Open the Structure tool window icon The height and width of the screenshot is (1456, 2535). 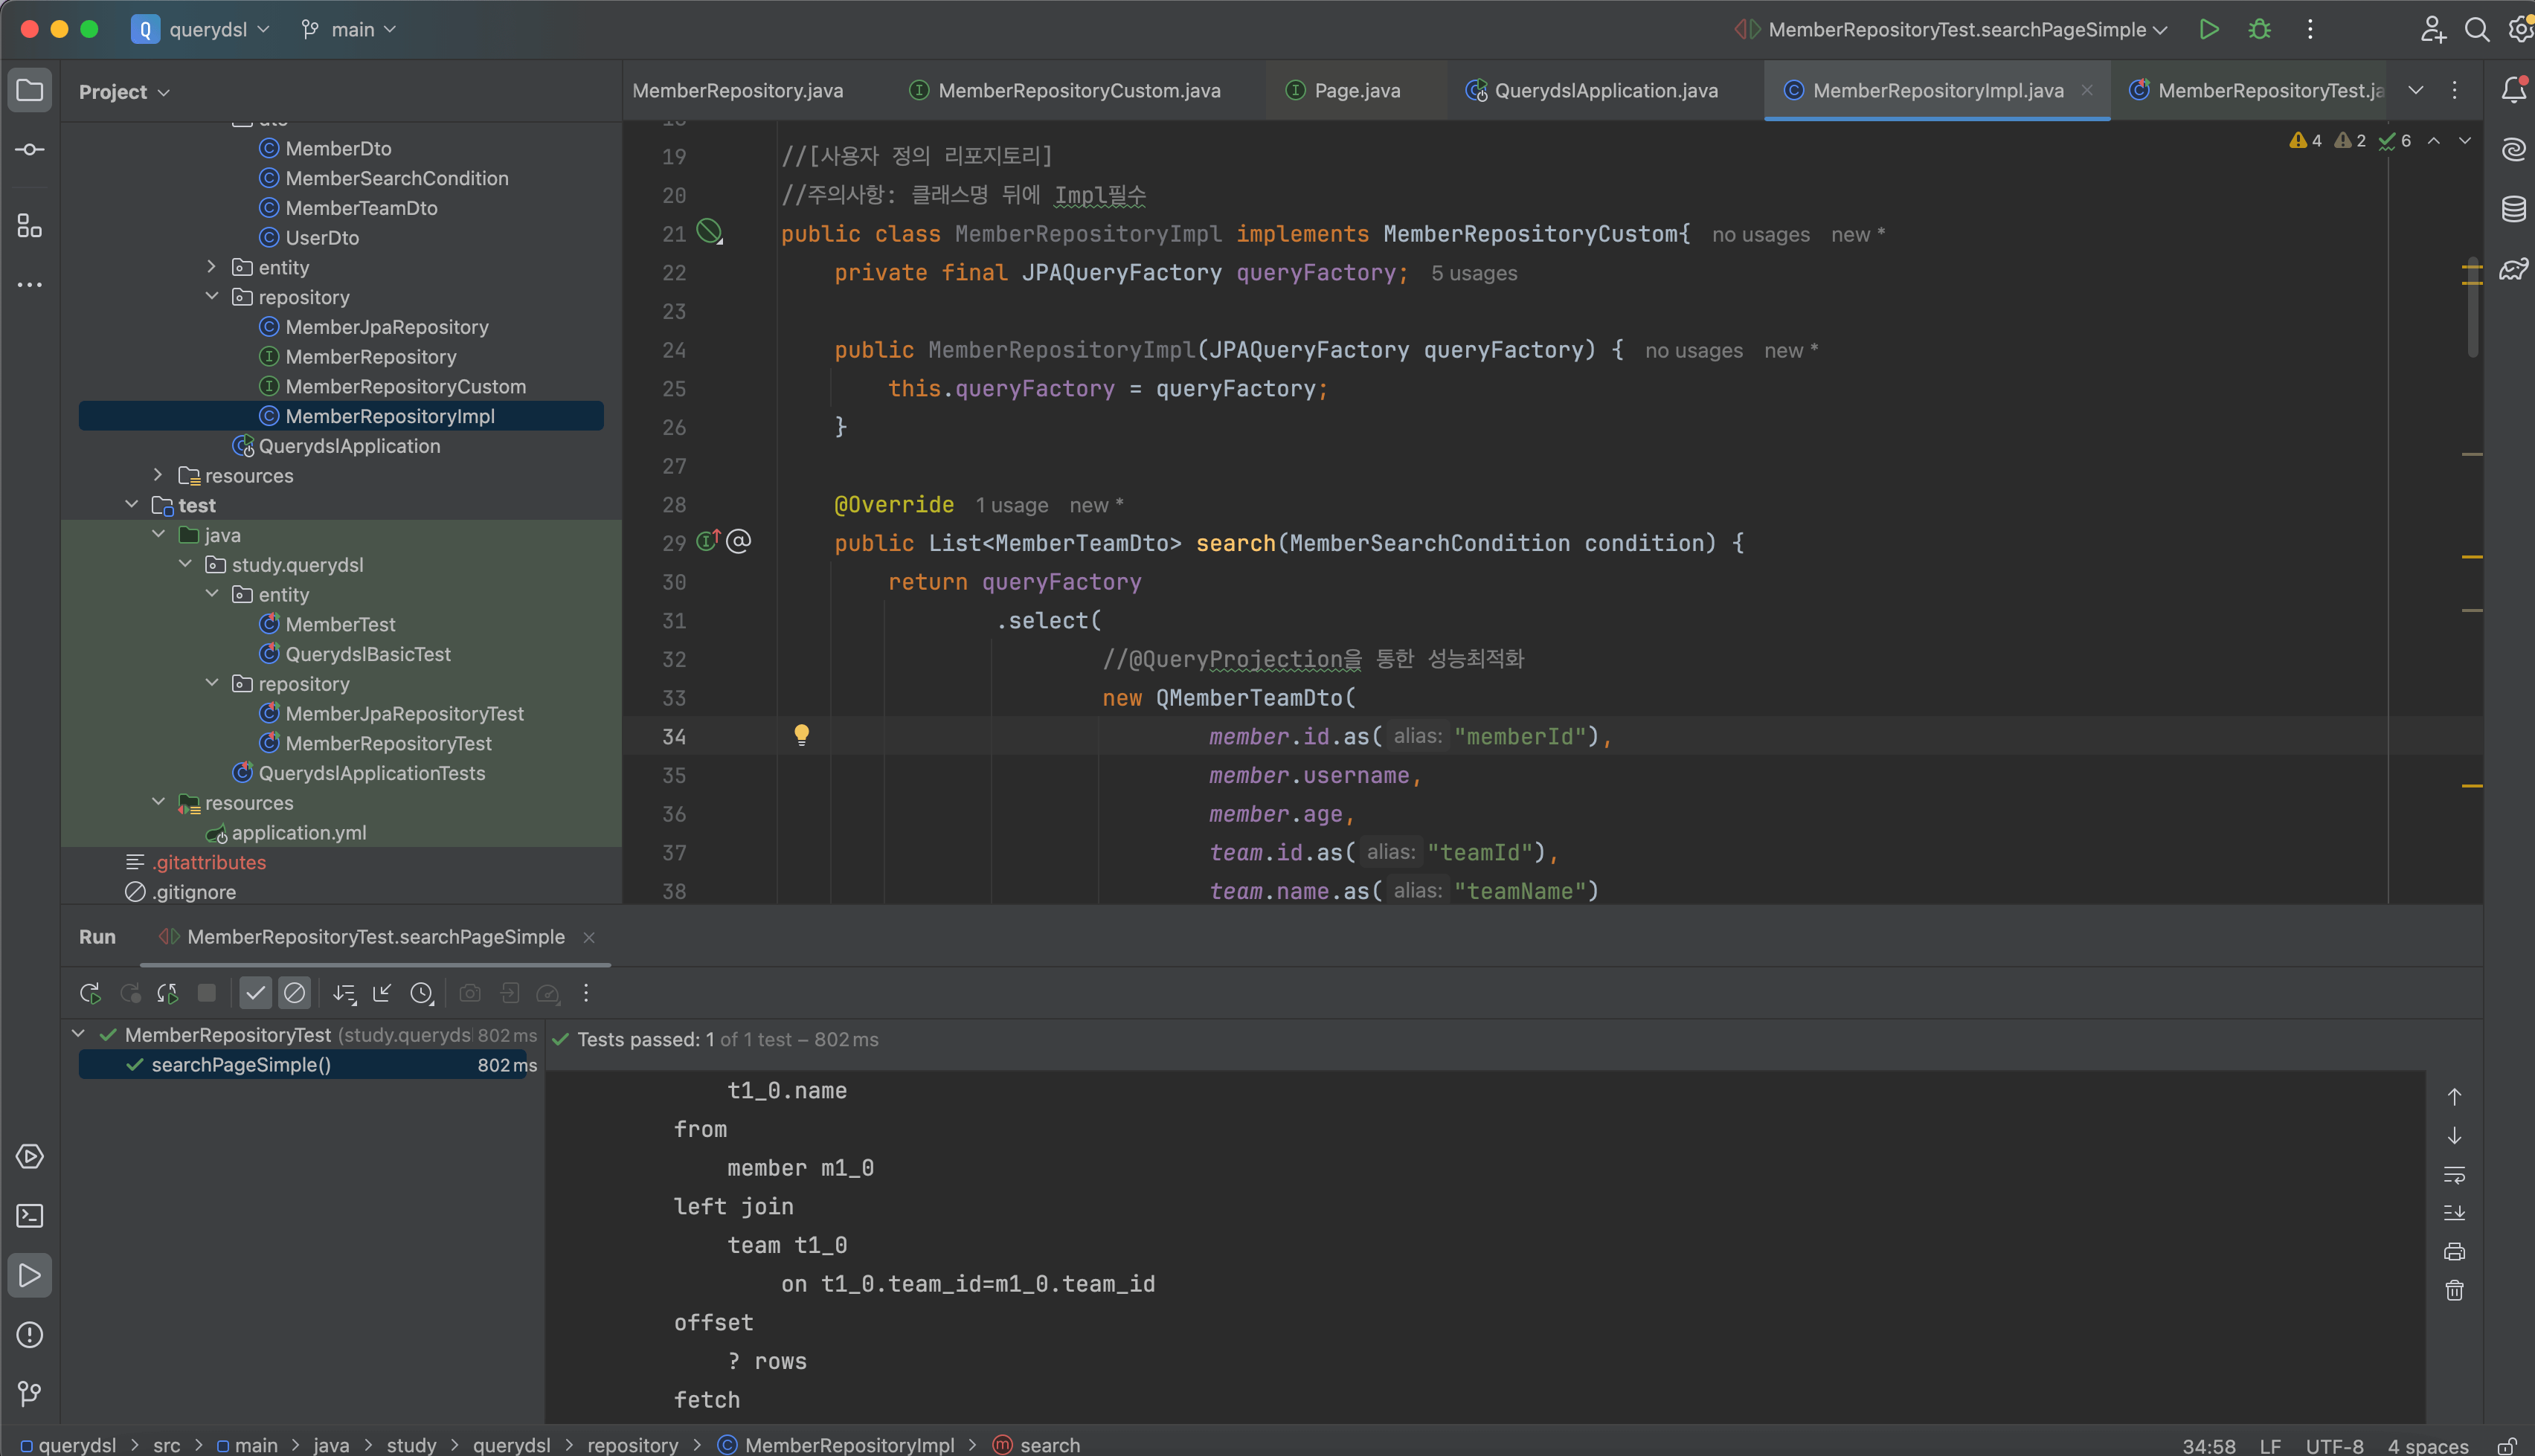[30, 227]
